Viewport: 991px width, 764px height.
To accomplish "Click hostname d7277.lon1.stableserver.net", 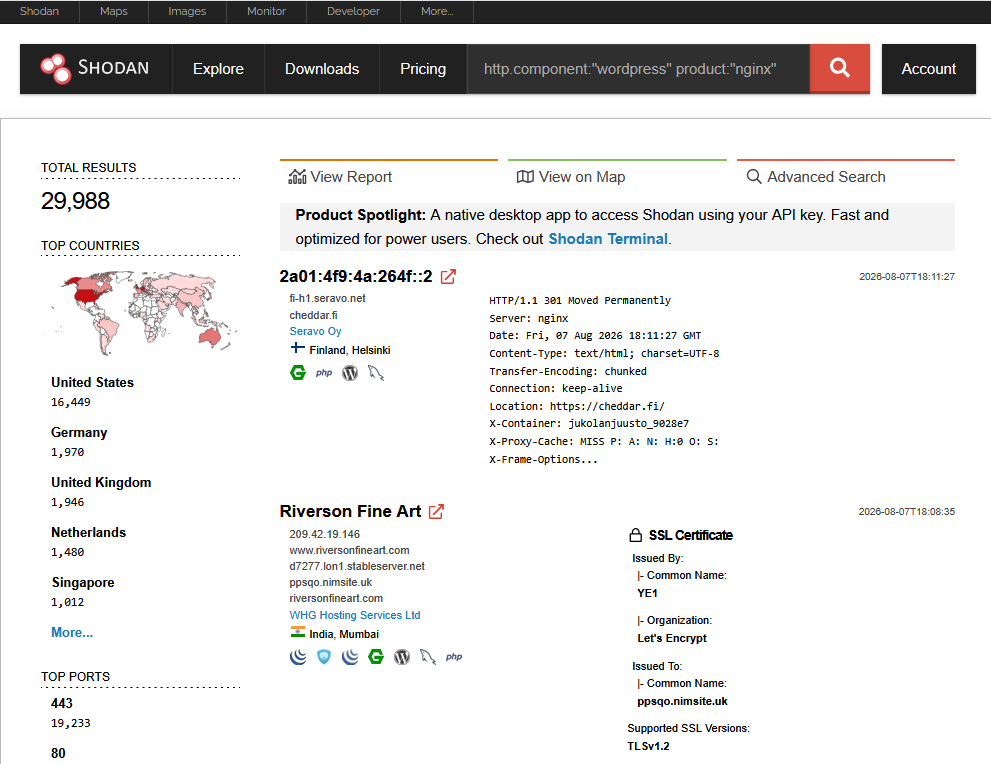I will 357,566.
